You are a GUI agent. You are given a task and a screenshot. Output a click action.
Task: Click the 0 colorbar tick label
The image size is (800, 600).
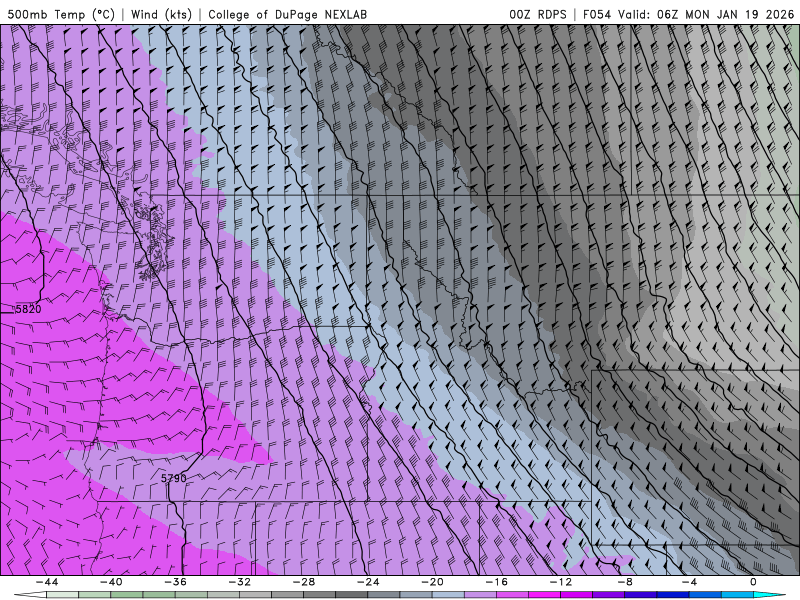coord(754,582)
